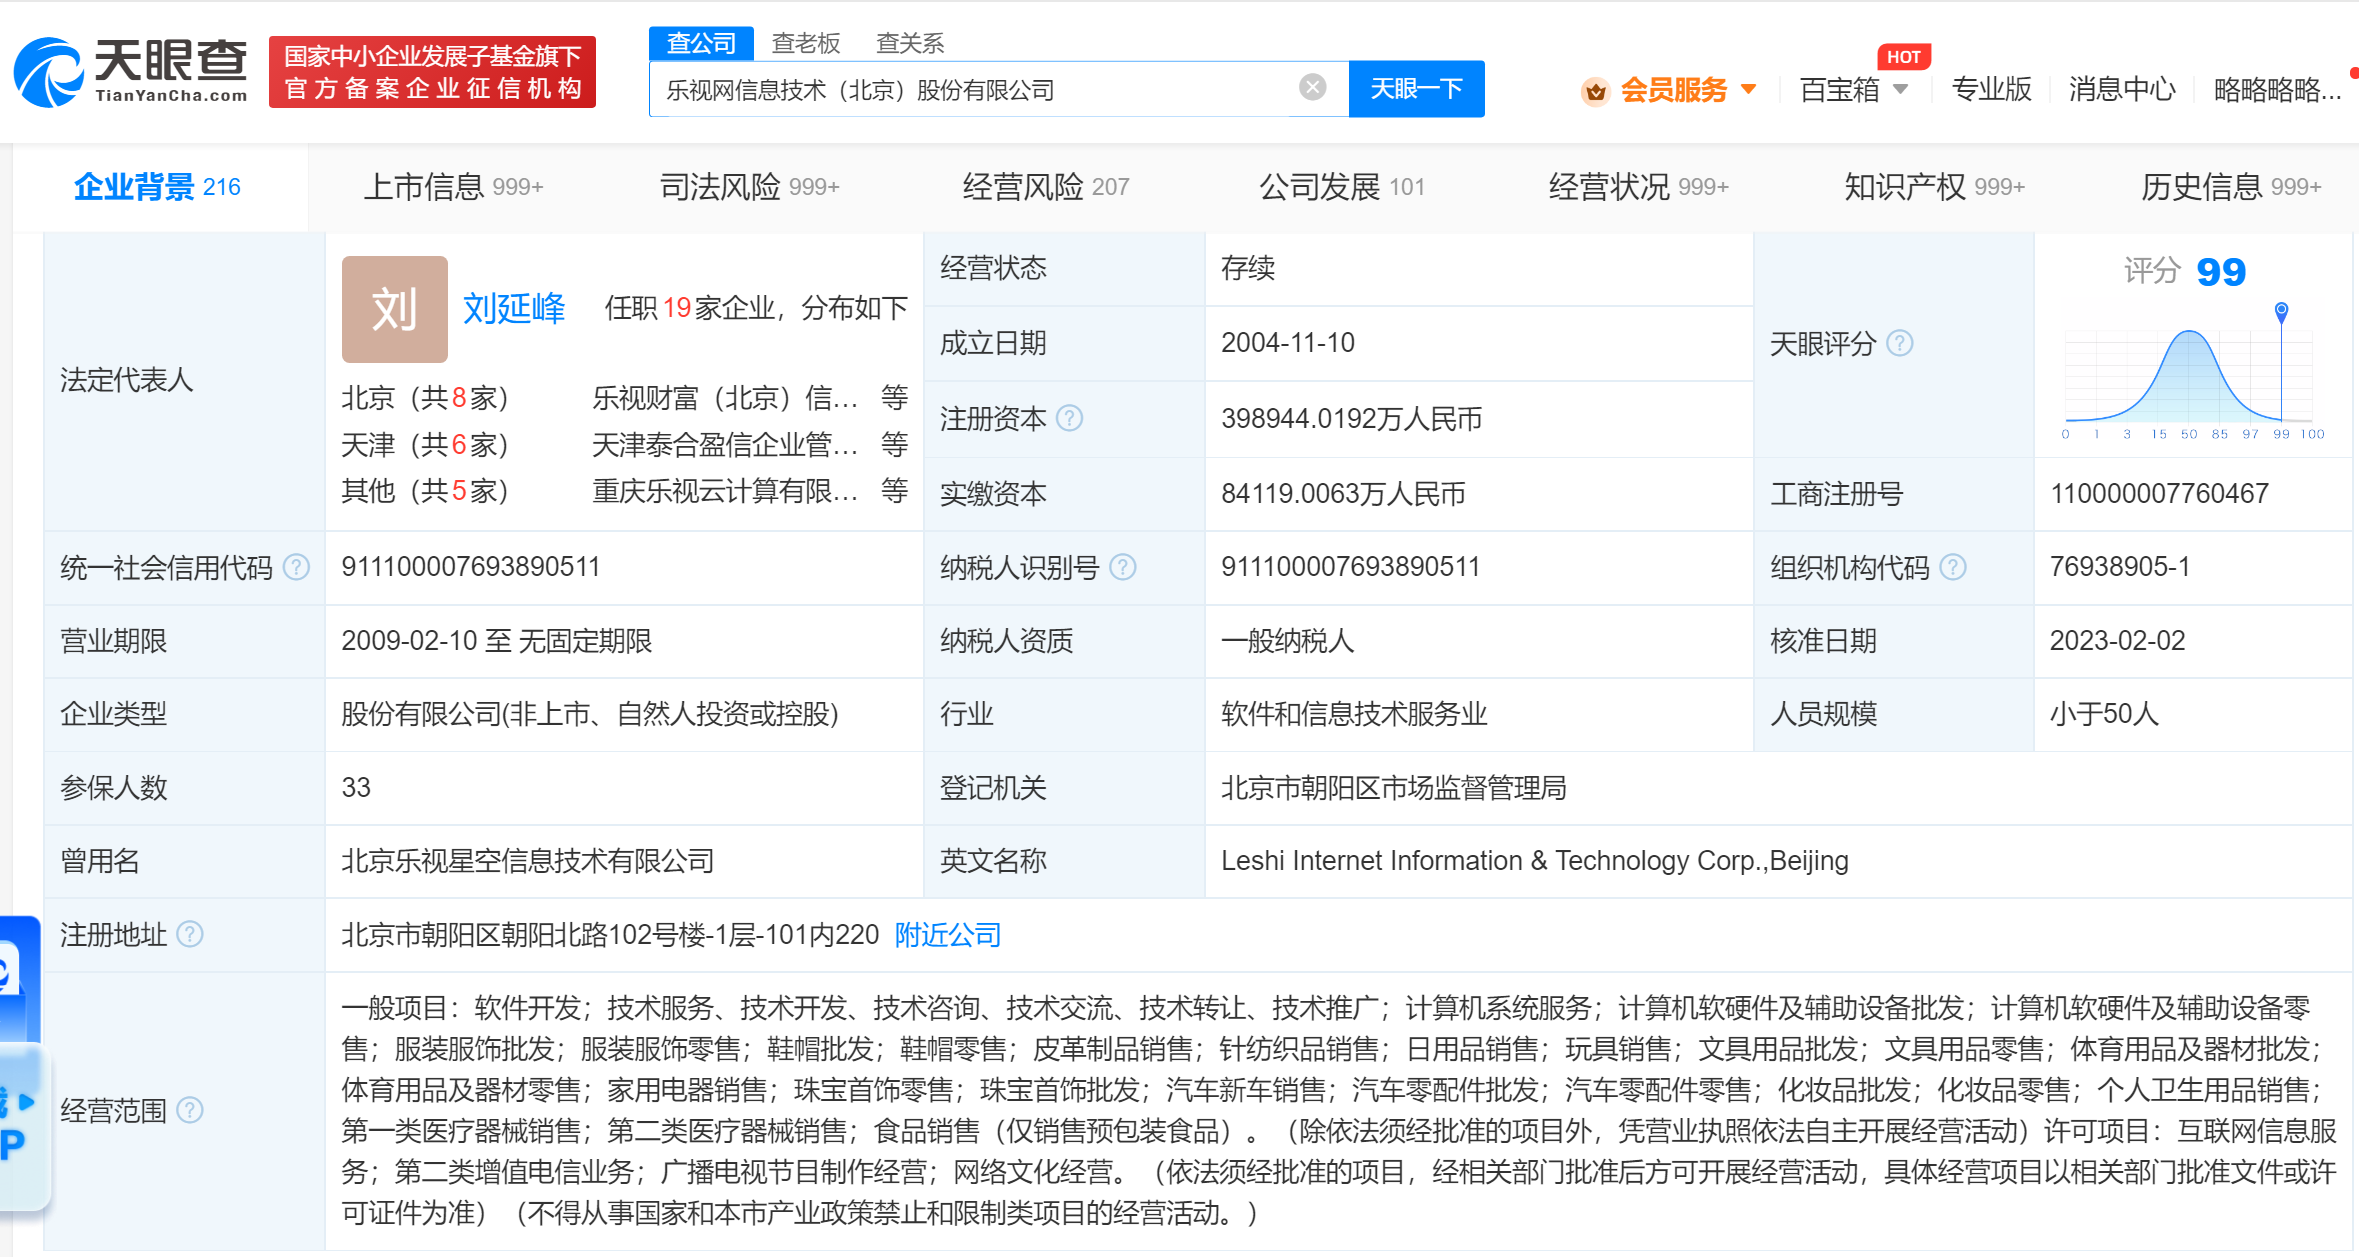Open help icon next to 经营范围
2359x1257 pixels.
click(x=189, y=1110)
